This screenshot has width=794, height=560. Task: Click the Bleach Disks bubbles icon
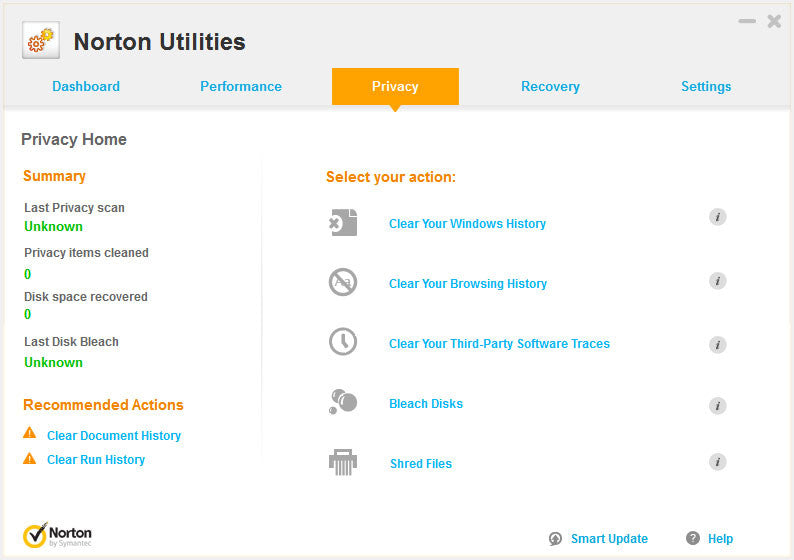point(343,402)
